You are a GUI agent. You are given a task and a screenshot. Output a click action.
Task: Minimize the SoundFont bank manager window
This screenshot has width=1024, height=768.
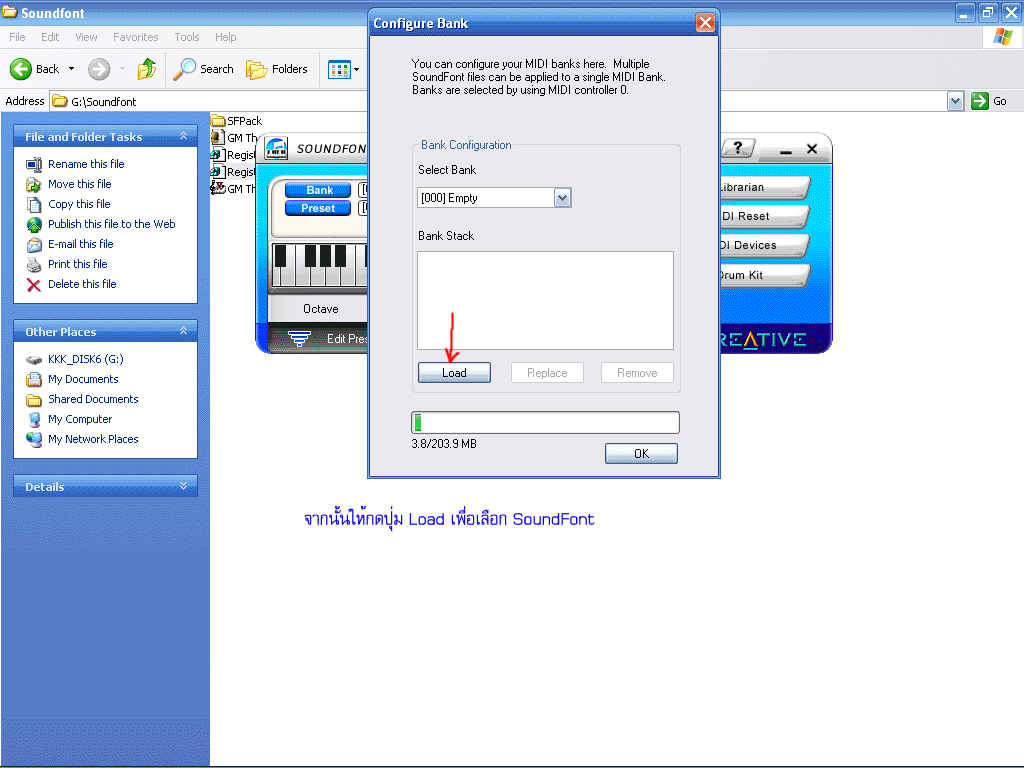[x=786, y=150]
